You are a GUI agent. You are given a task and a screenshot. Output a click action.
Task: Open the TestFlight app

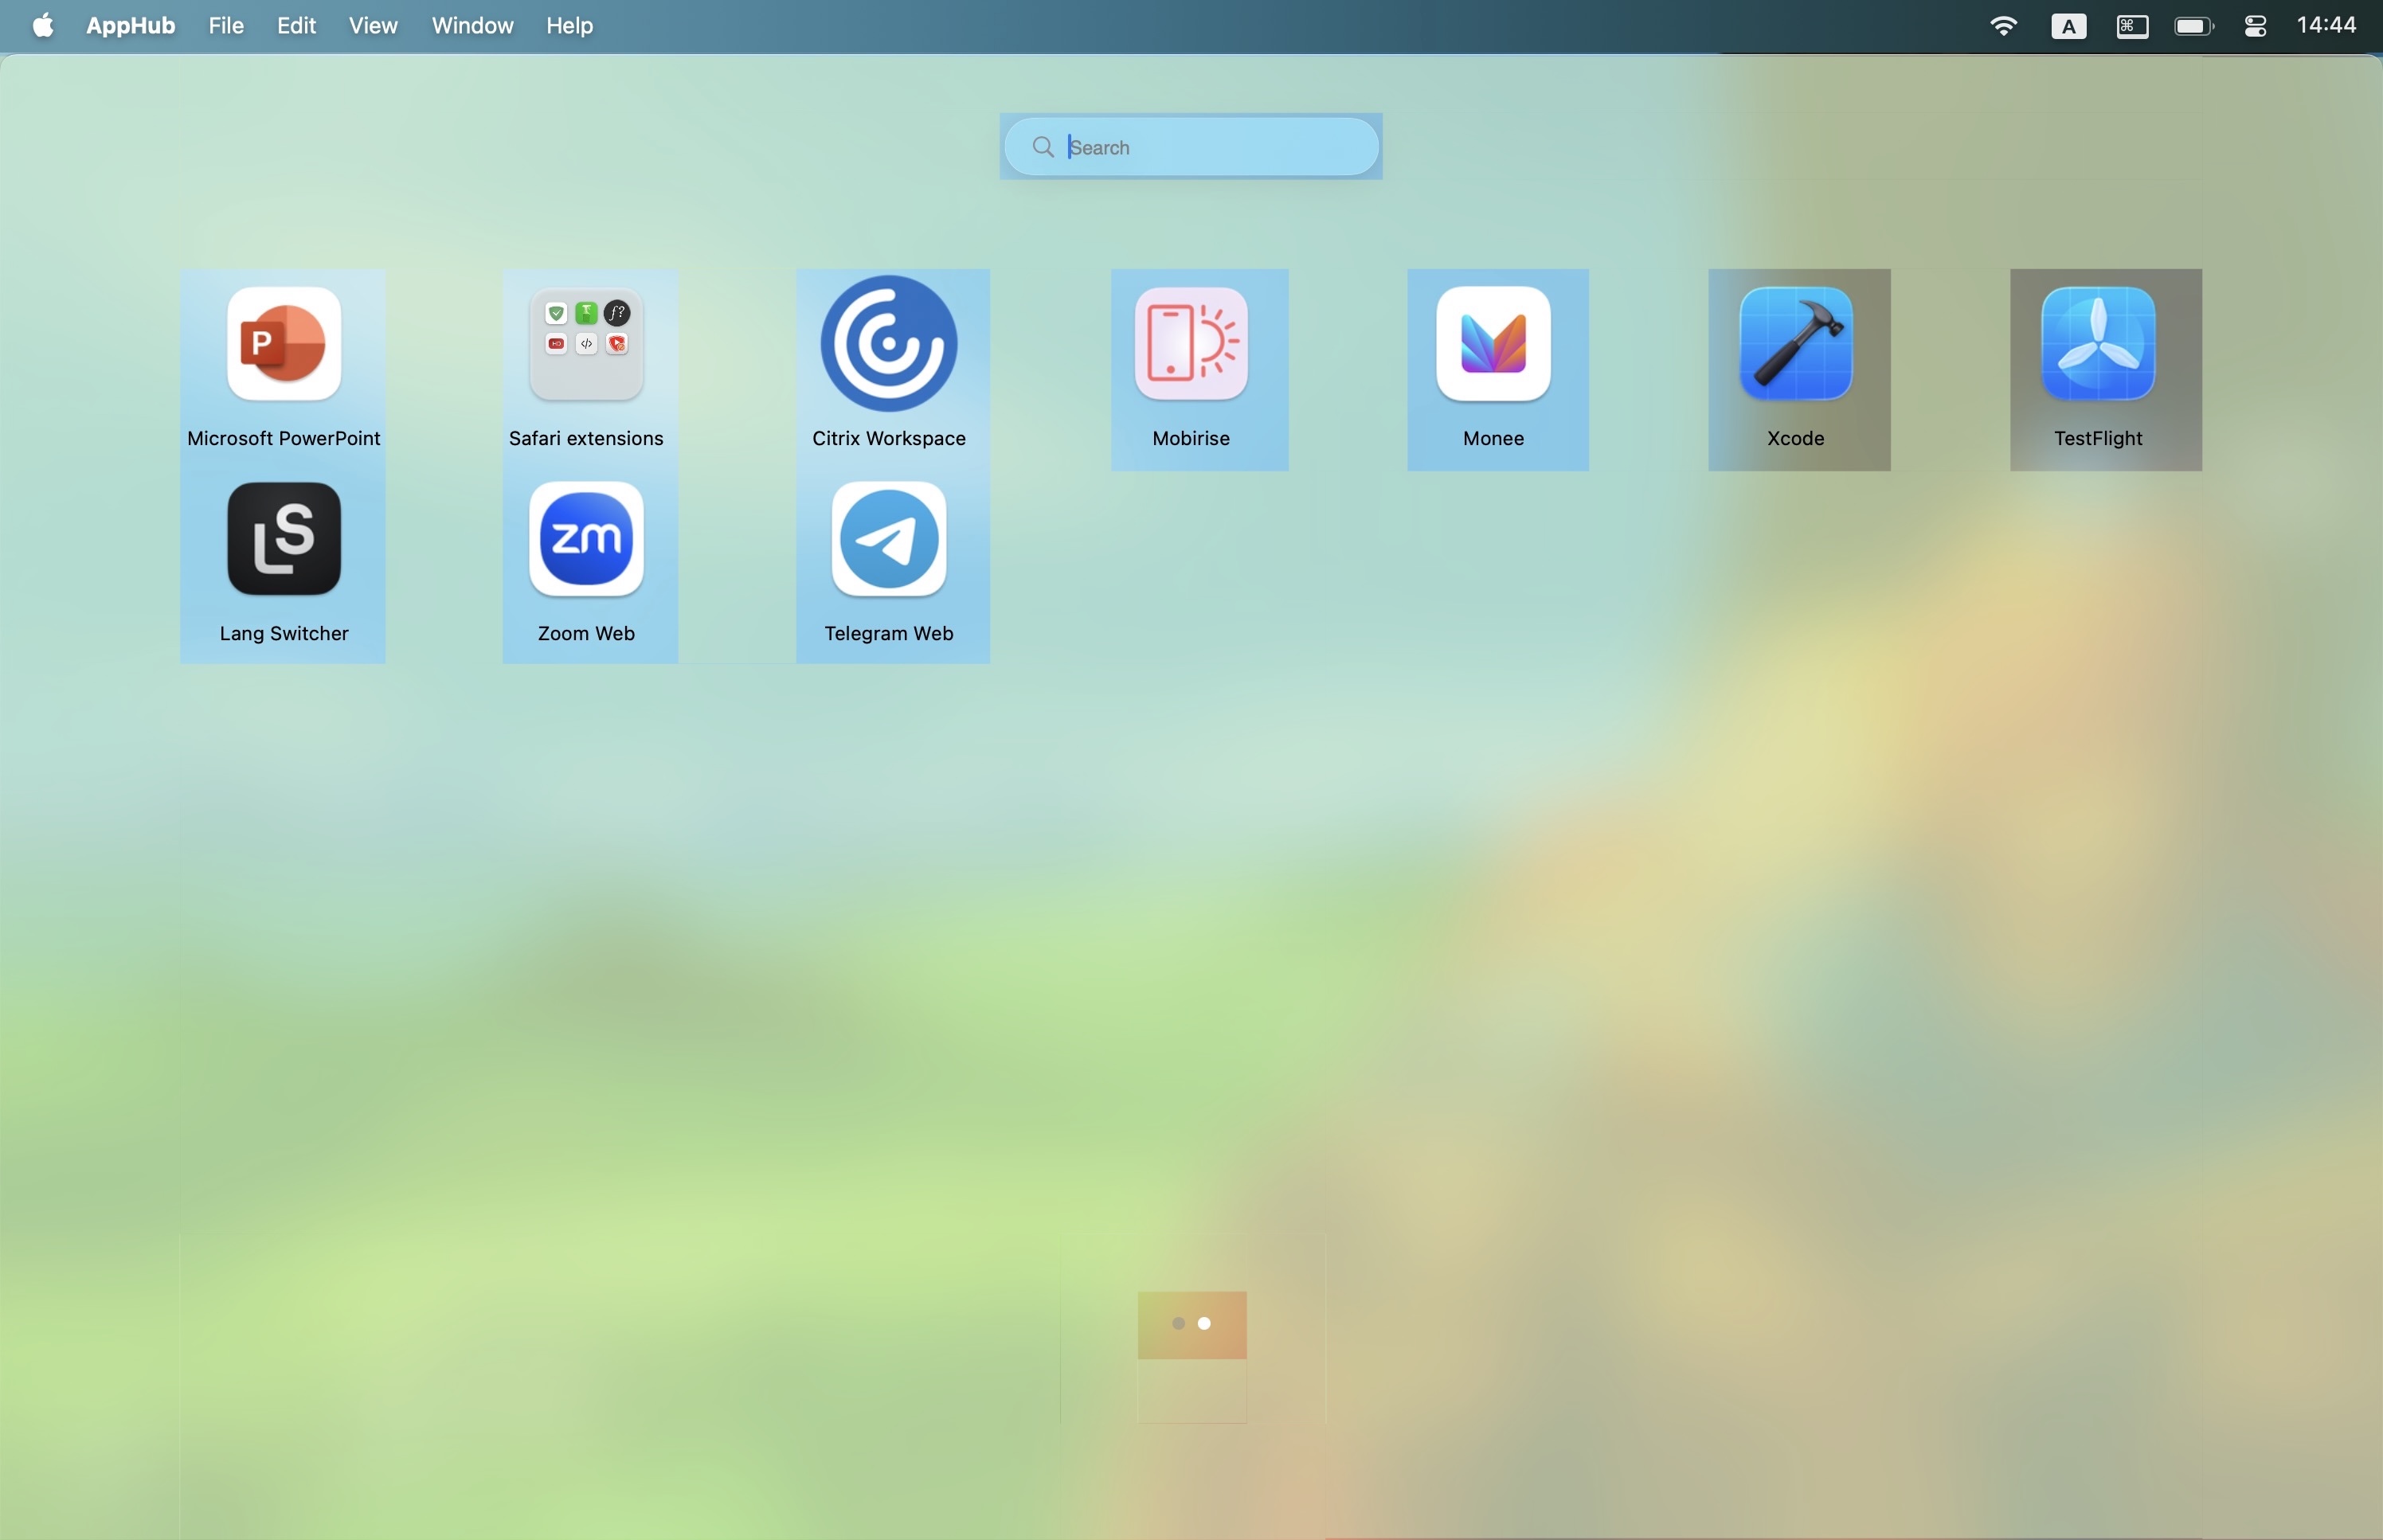(x=2098, y=345)
